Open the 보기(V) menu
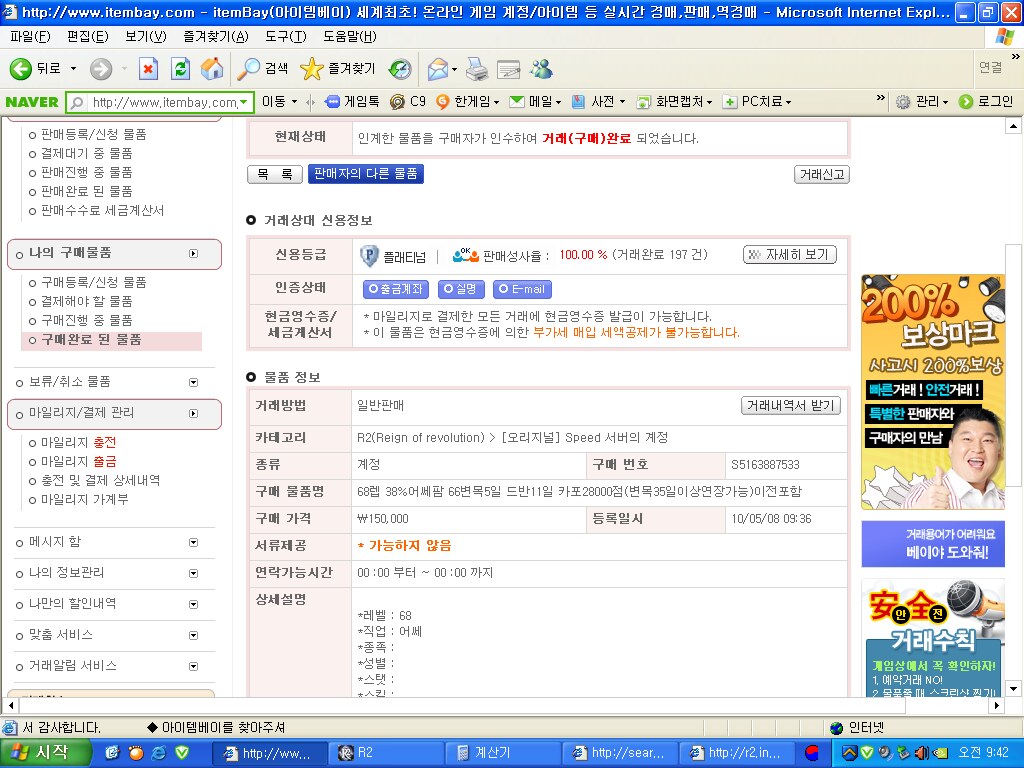The height and width of the screenshot is (768, 1024). 146,37
